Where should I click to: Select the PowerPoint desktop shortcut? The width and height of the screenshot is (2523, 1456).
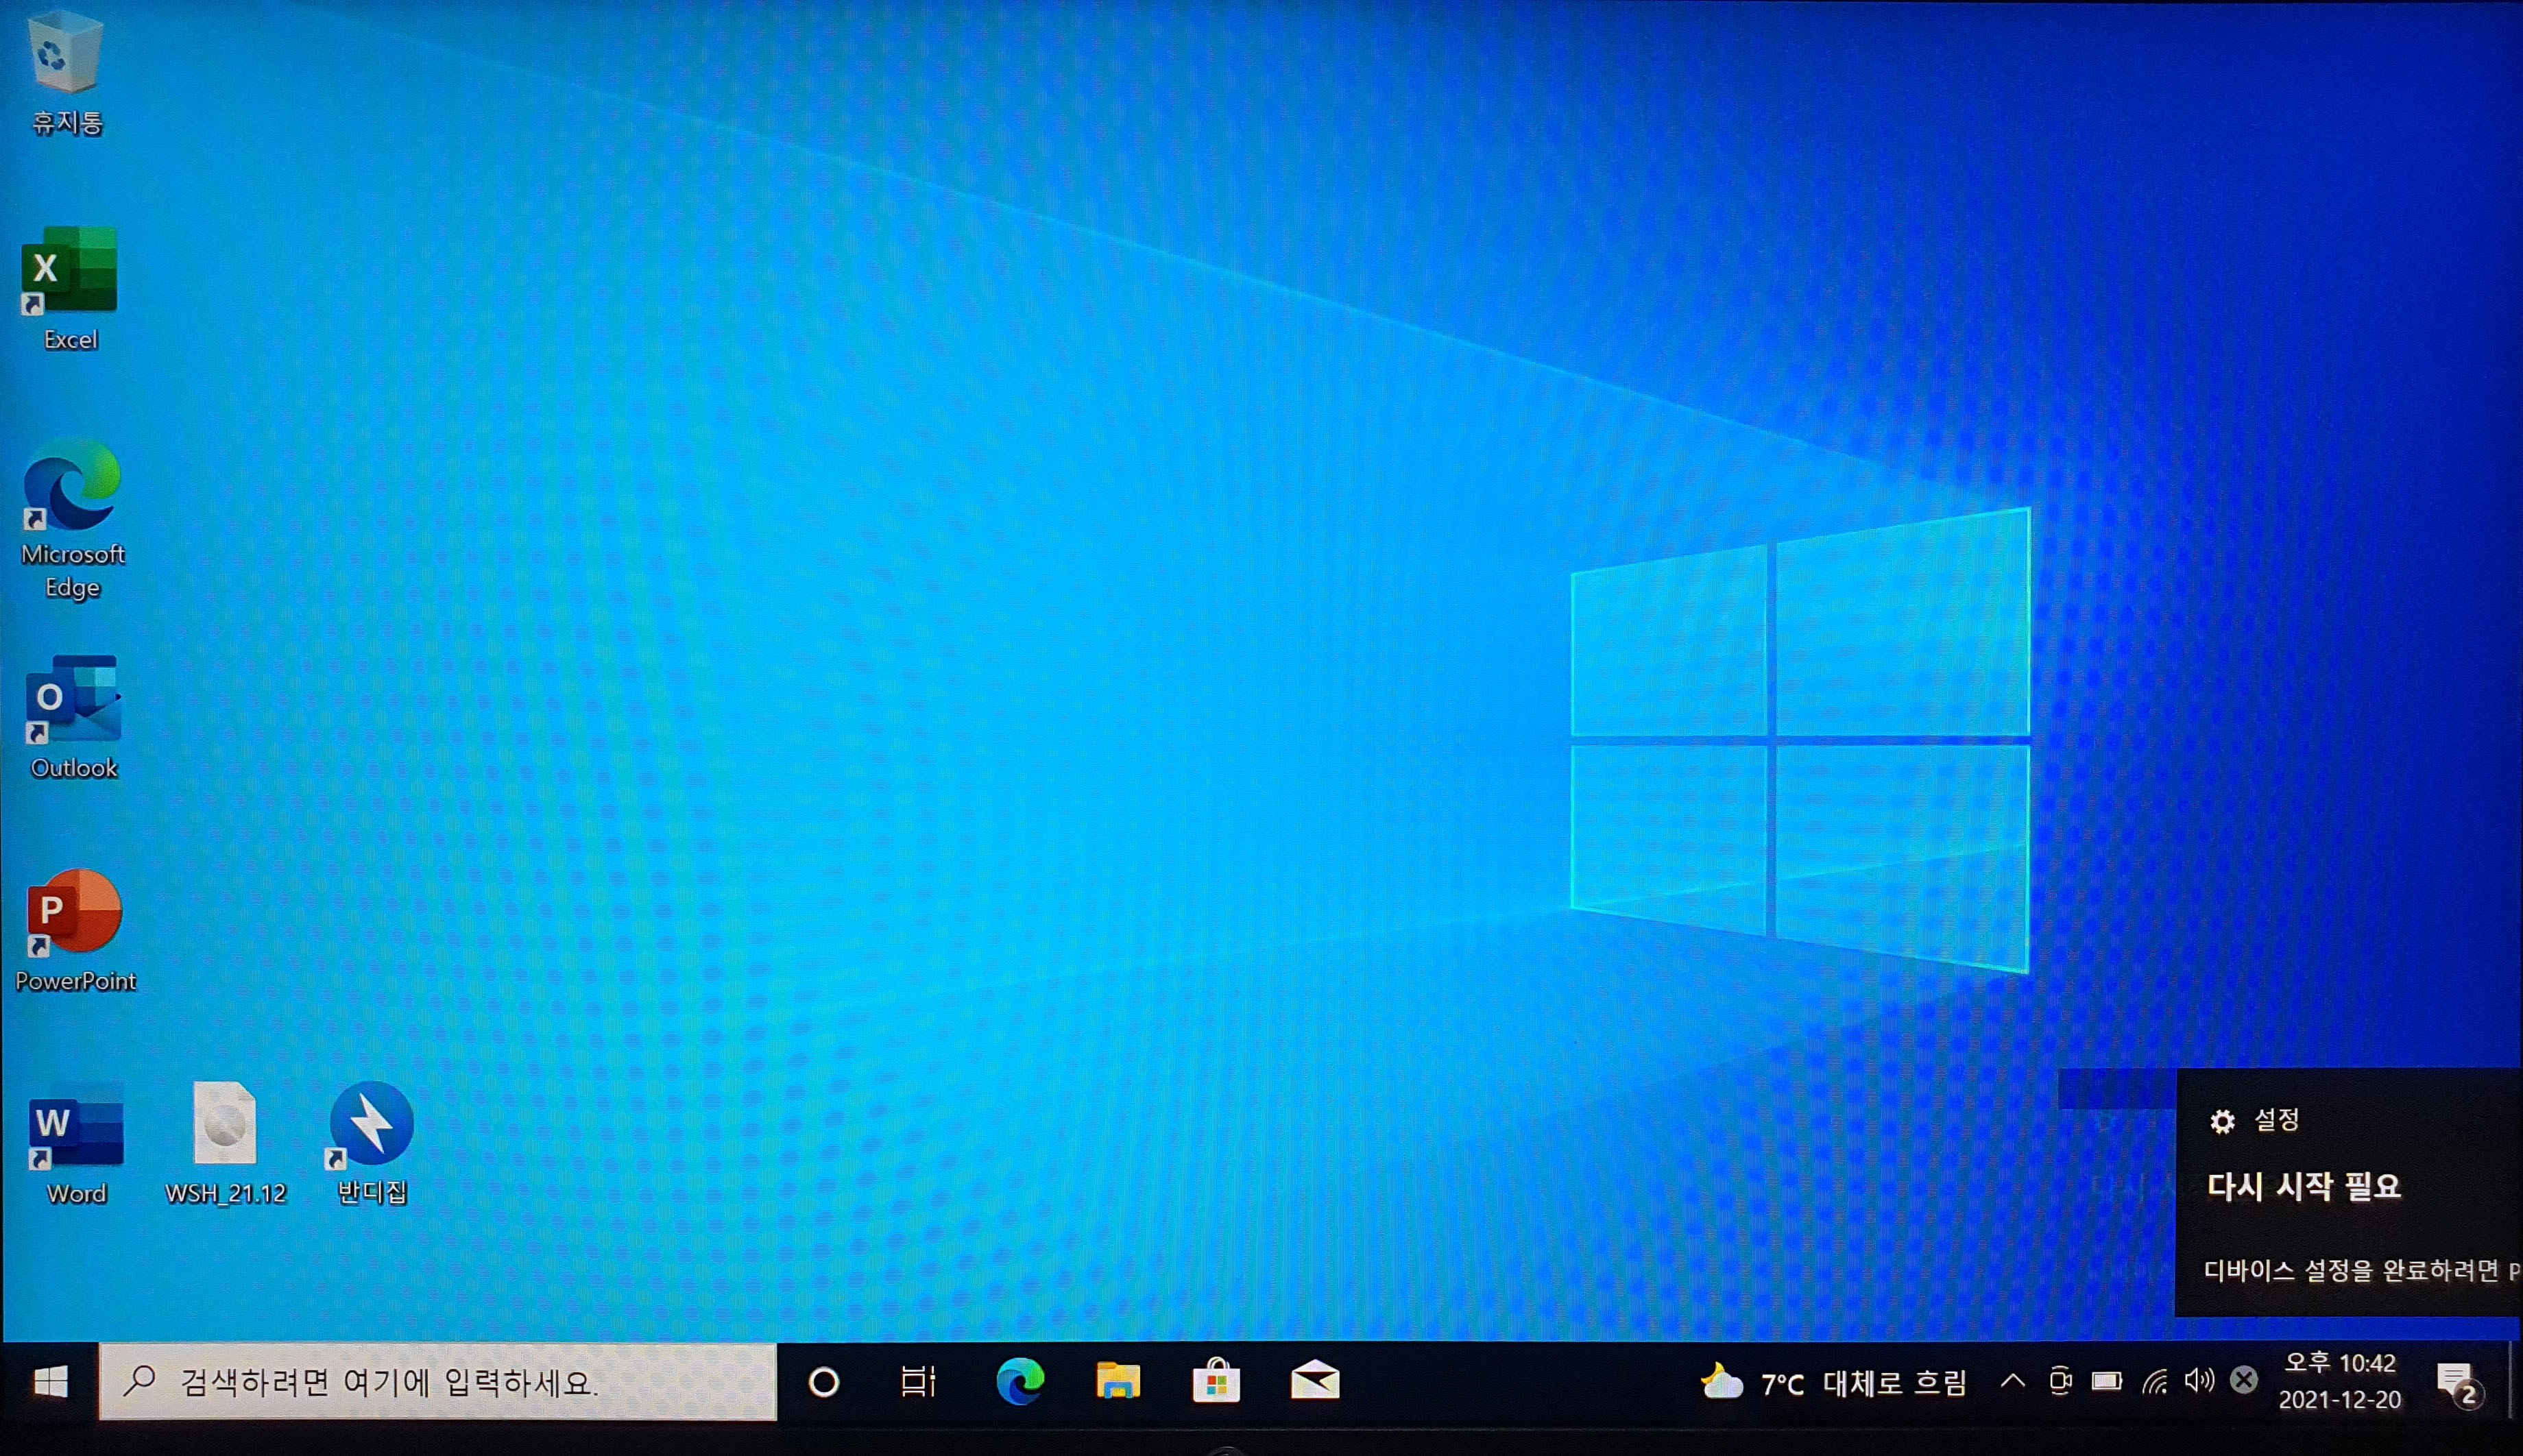[x=75, y=930]
